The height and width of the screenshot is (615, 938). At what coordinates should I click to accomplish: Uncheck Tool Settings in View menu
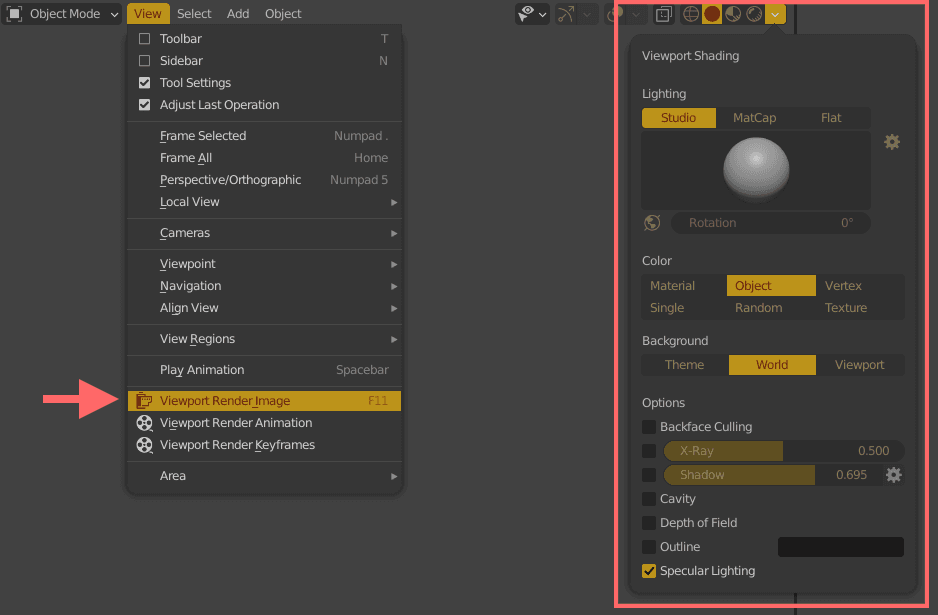pyautogui.click(x=145, y=83)
